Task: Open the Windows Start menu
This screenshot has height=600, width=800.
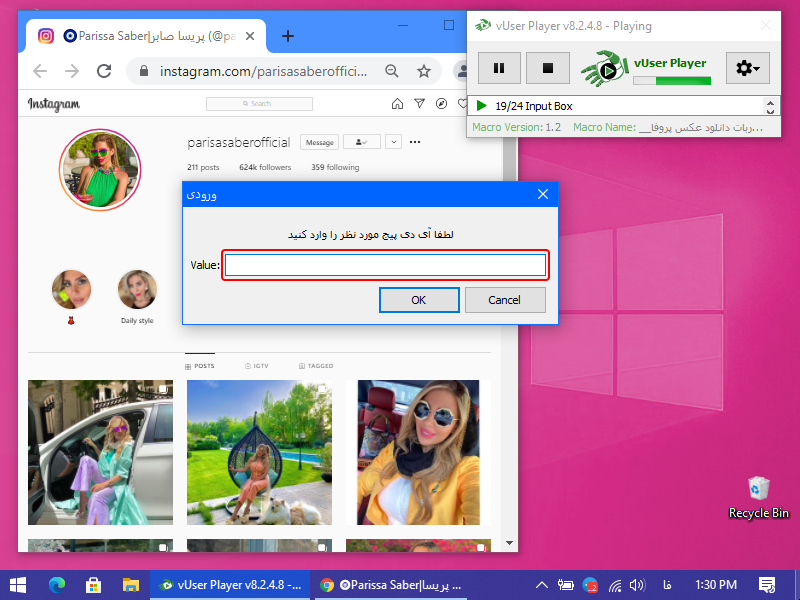Action: 18,585
